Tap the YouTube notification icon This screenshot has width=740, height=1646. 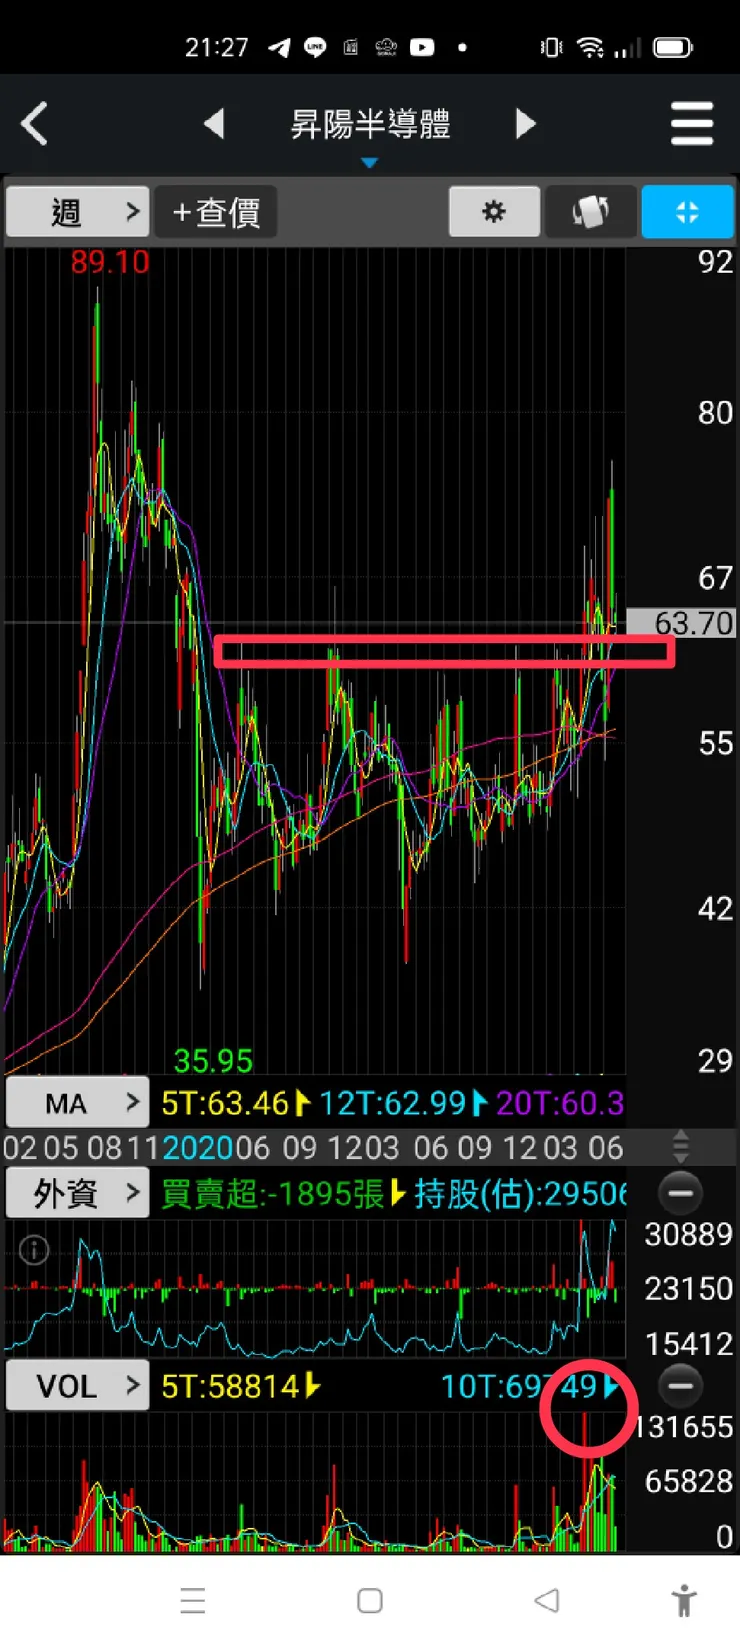[x=422, y=47]
